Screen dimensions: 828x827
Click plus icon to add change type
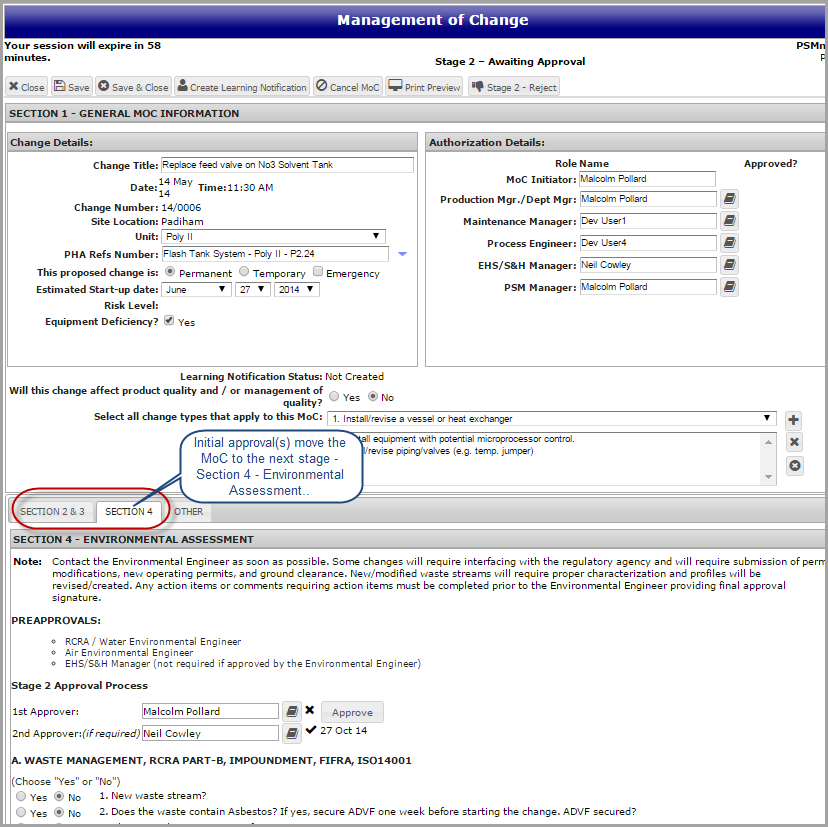tap(793, 421)
